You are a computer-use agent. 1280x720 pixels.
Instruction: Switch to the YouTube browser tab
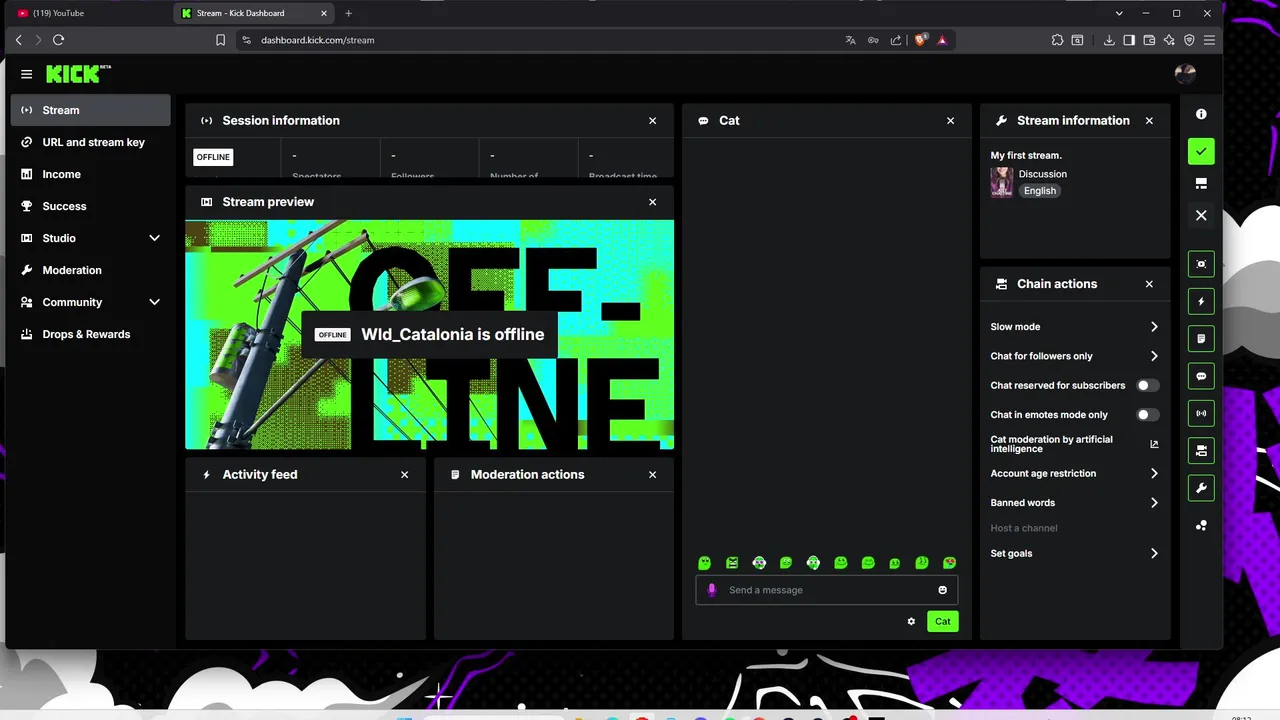pyautogui.click(x=90, y=13)
